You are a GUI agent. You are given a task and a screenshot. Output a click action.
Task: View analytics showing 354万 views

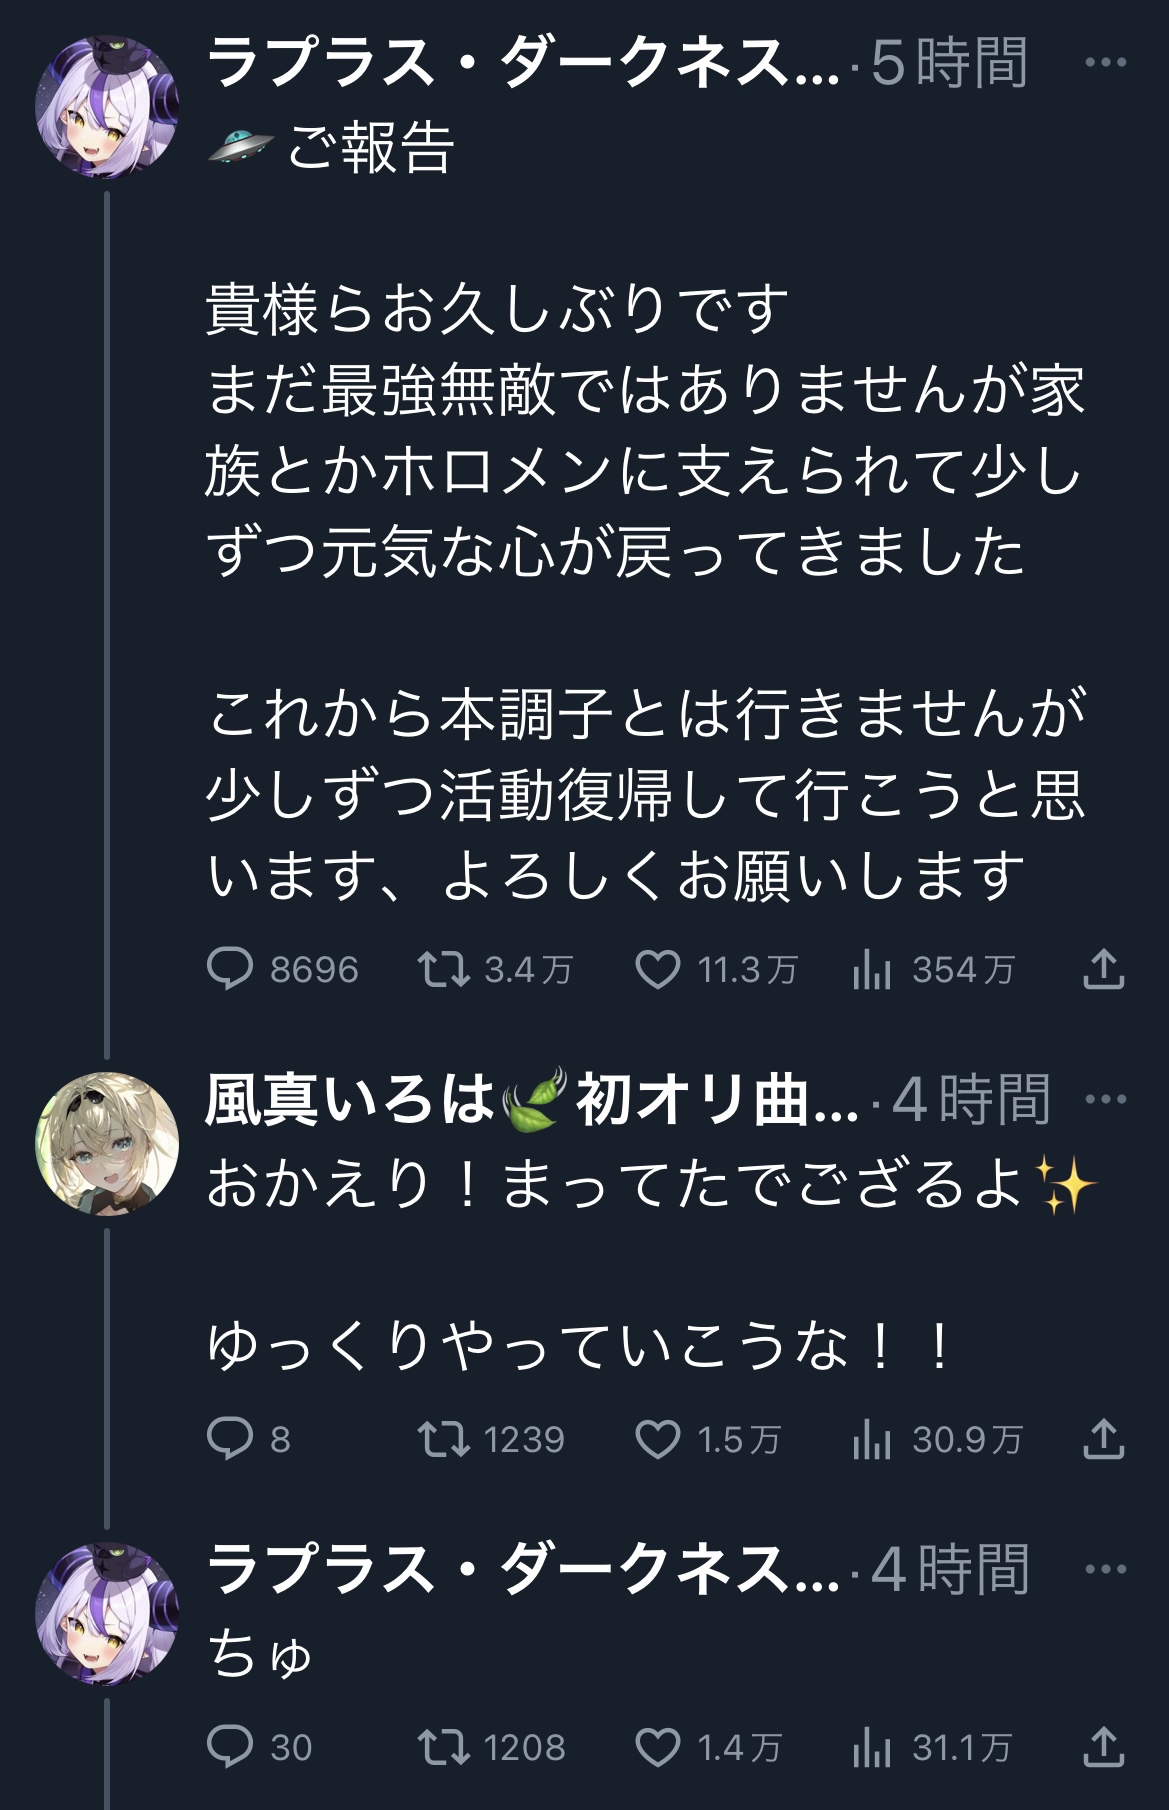[872, 969]
